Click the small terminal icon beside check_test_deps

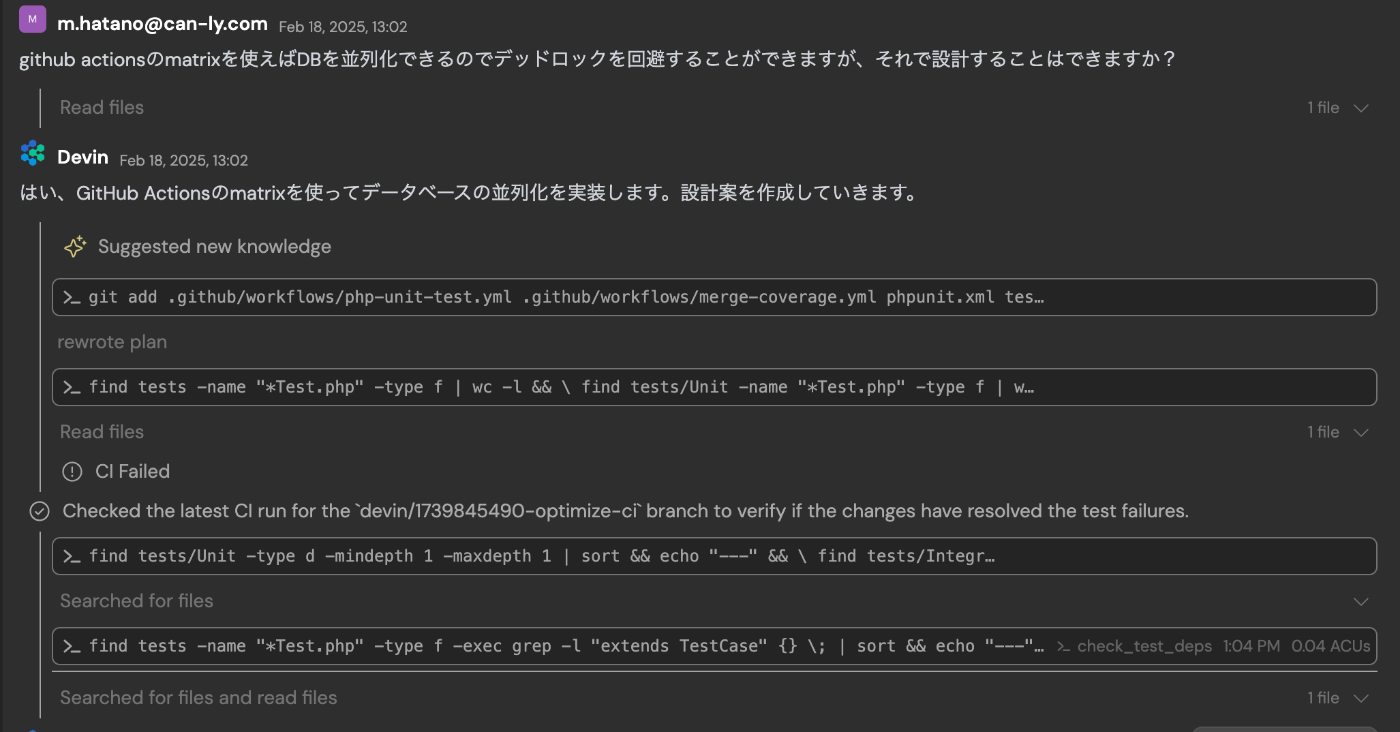pos(1064,647)
